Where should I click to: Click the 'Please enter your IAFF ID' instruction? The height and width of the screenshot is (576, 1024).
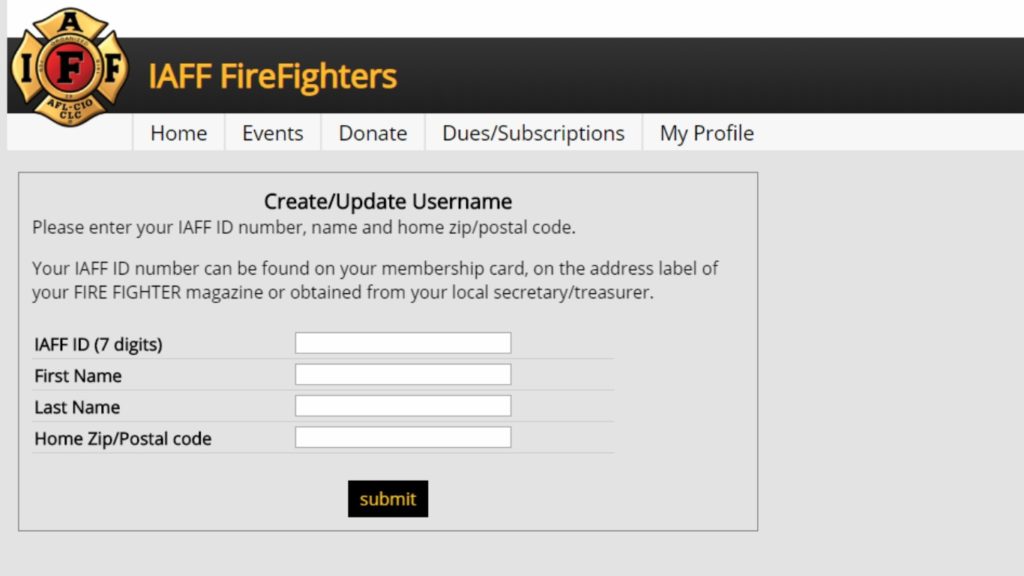(x=303, y=227)
